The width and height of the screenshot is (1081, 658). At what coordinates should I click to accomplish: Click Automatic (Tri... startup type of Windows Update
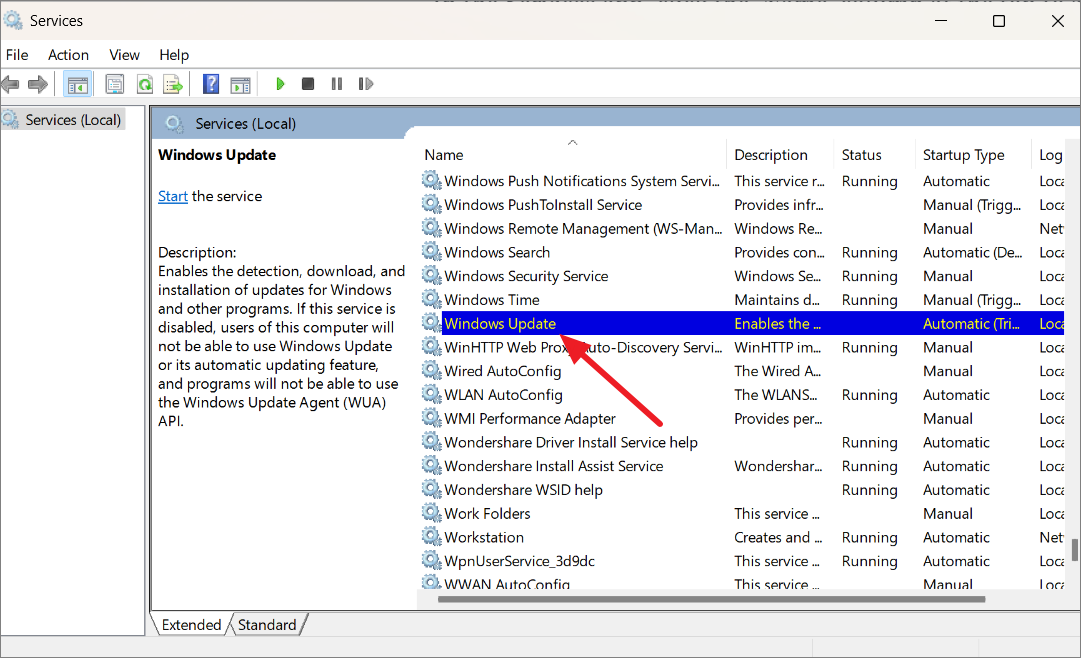point(971,323)
